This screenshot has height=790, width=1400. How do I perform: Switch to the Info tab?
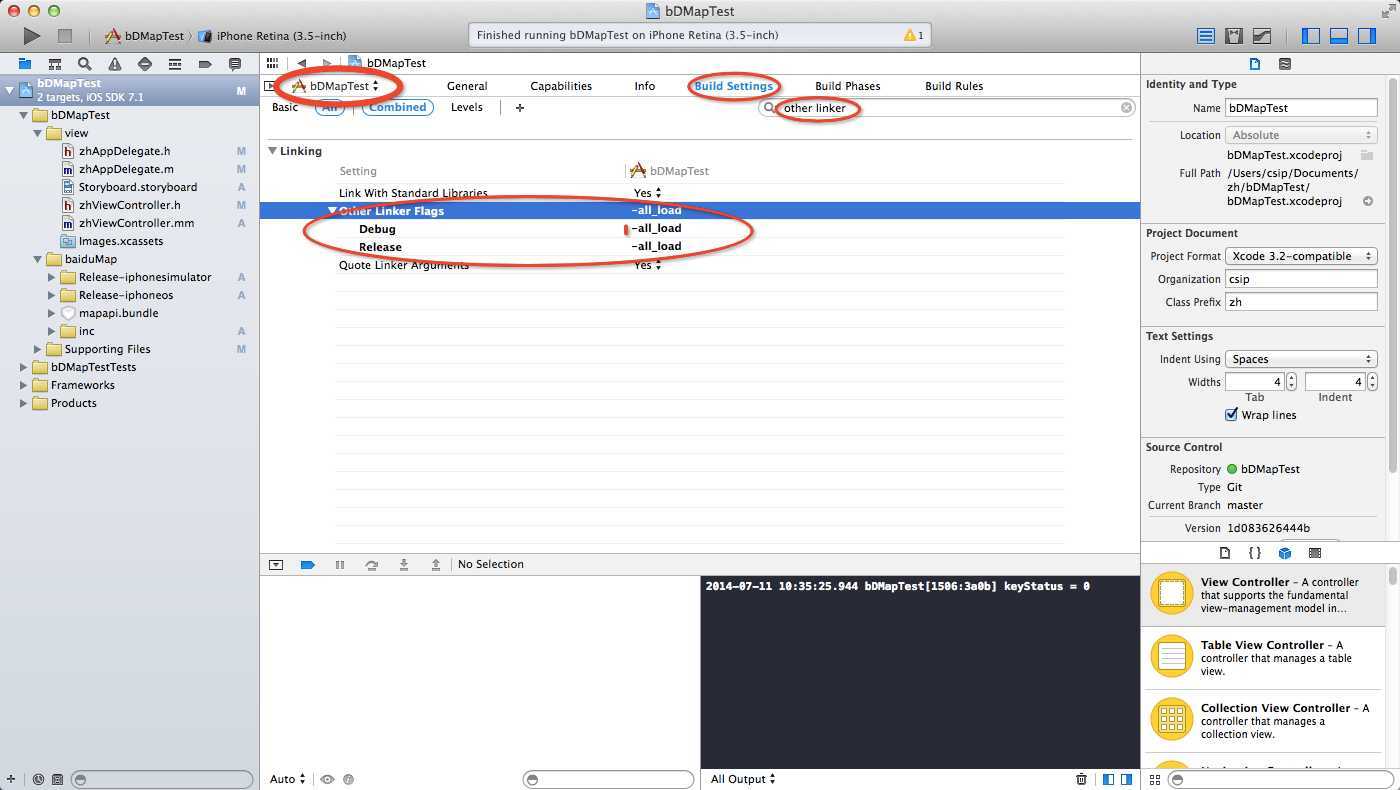(645, 86)
